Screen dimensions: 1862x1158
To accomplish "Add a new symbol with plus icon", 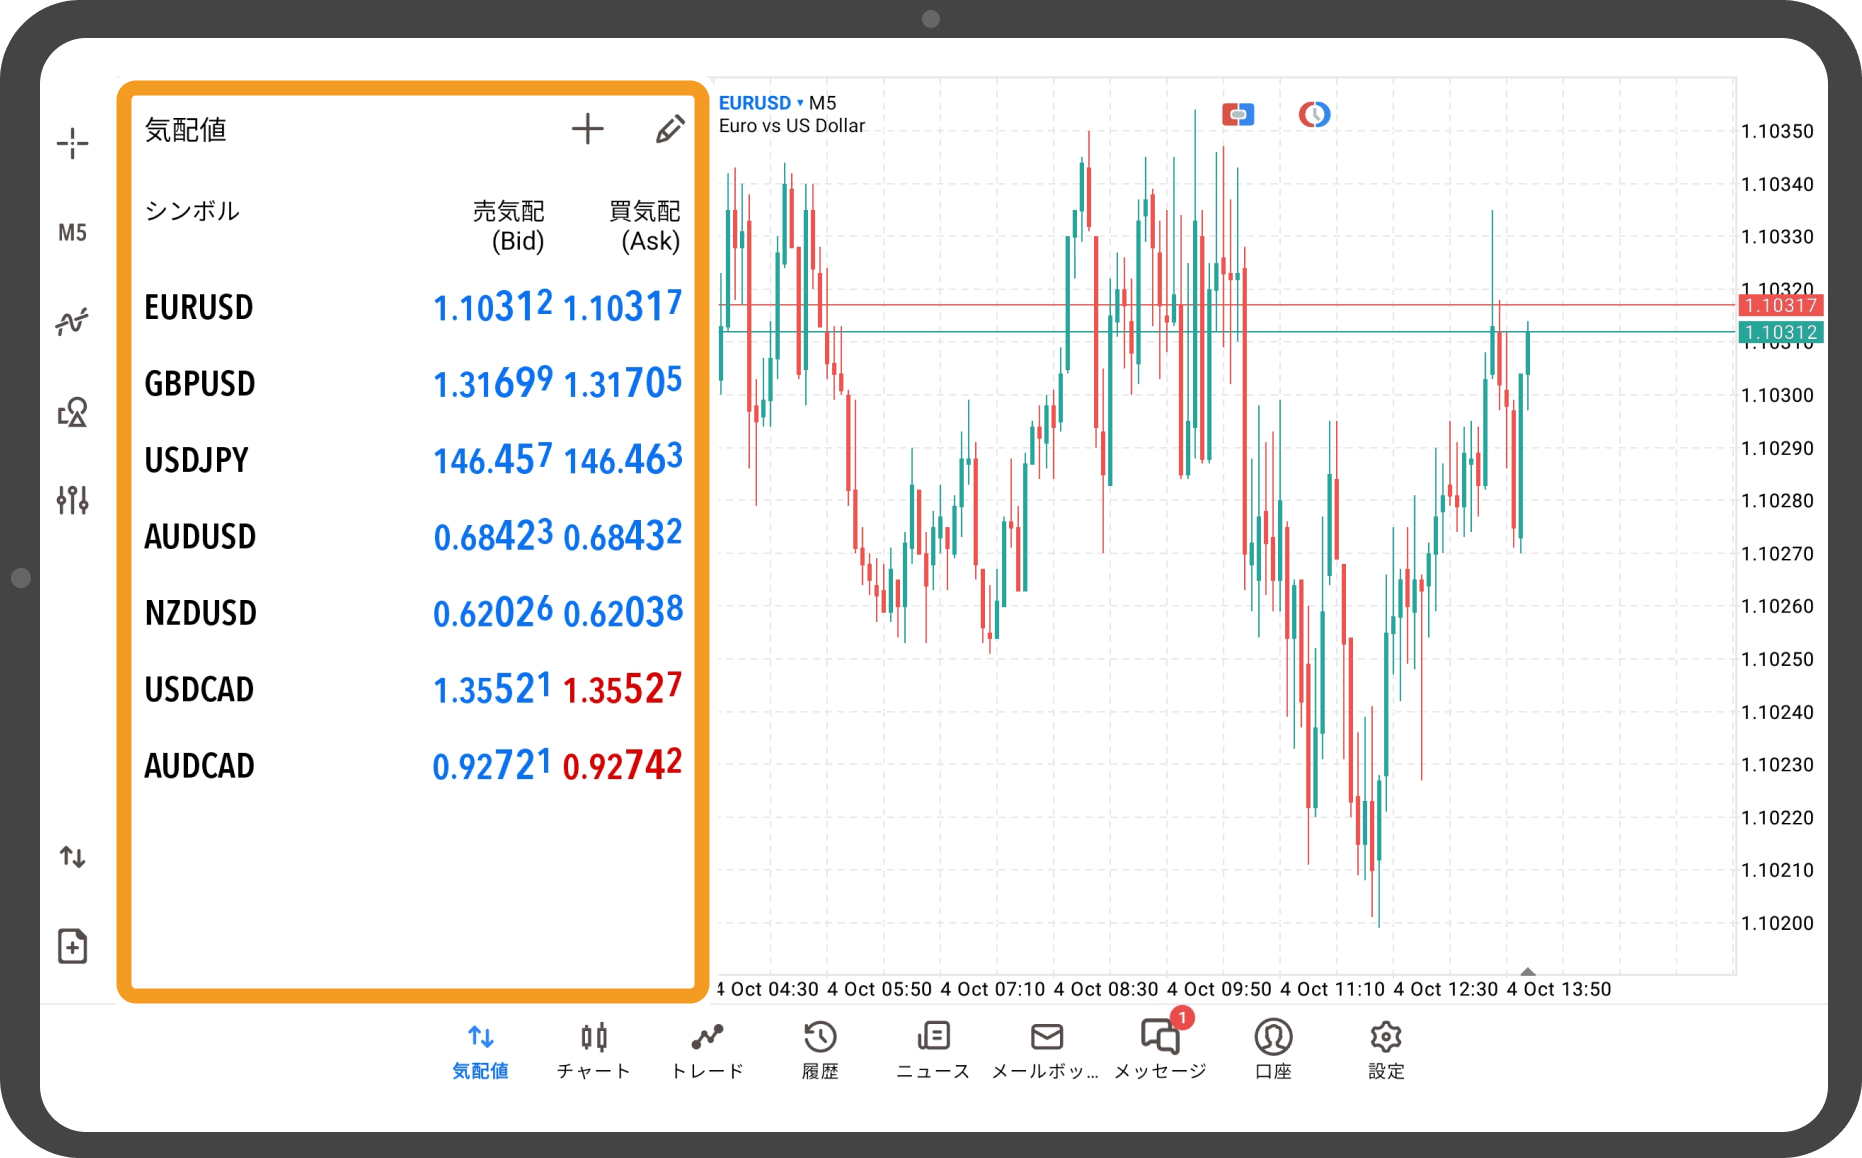I will (587, 129).
